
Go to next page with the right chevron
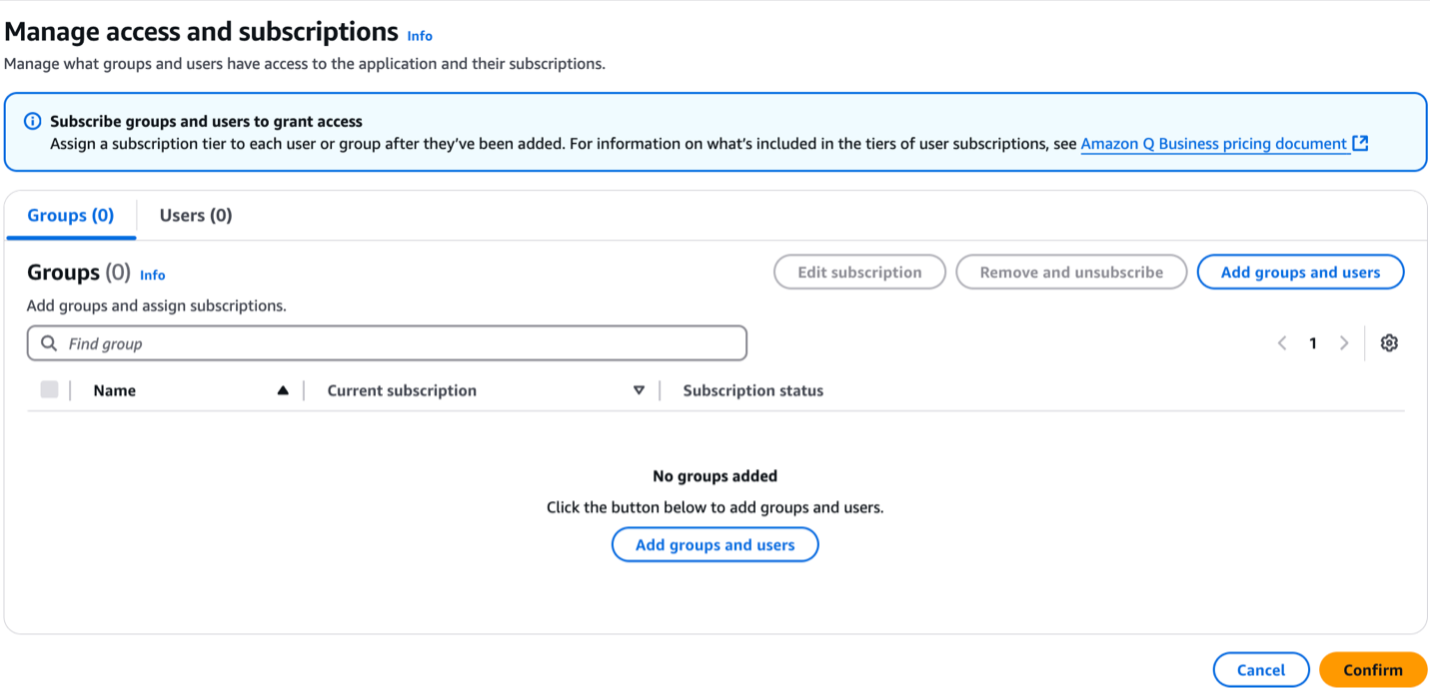1344,343
